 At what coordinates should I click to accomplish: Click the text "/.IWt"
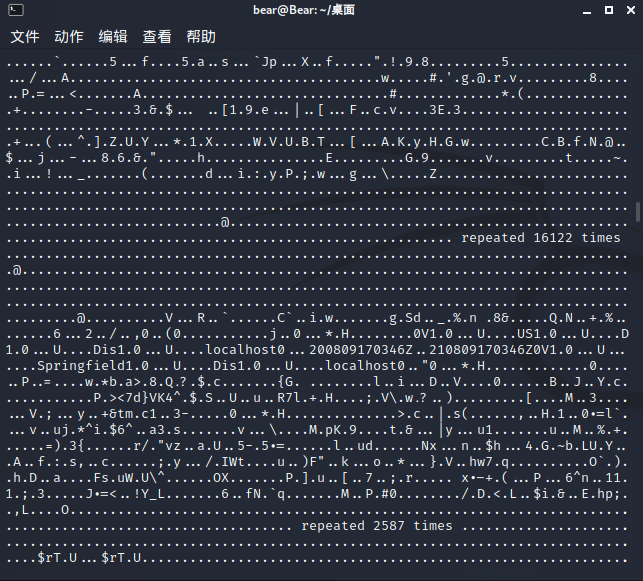[x=225, y=462]
